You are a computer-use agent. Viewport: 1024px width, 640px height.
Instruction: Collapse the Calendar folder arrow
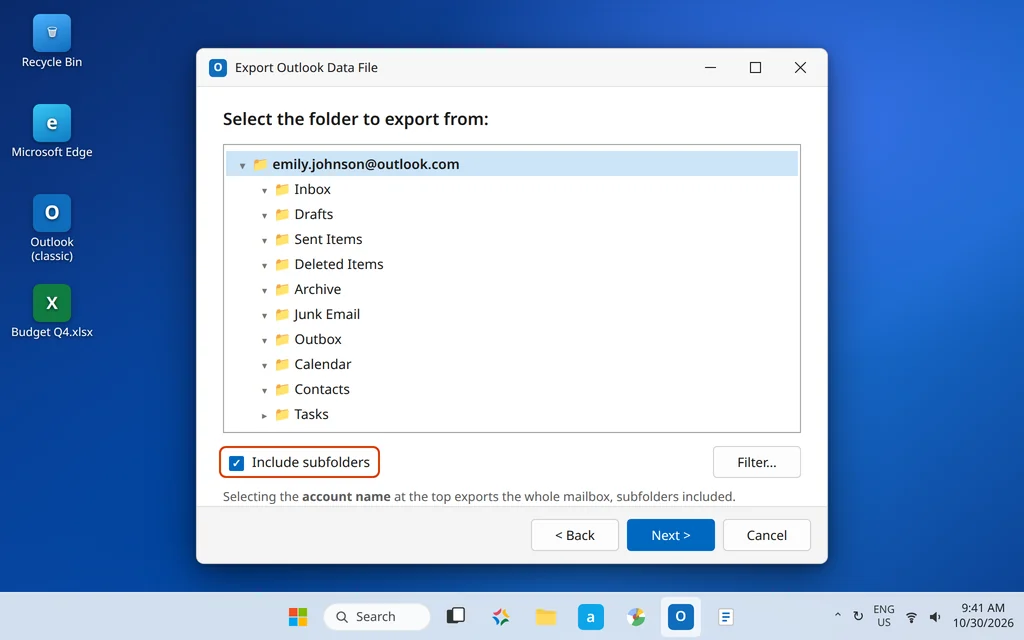264,366
